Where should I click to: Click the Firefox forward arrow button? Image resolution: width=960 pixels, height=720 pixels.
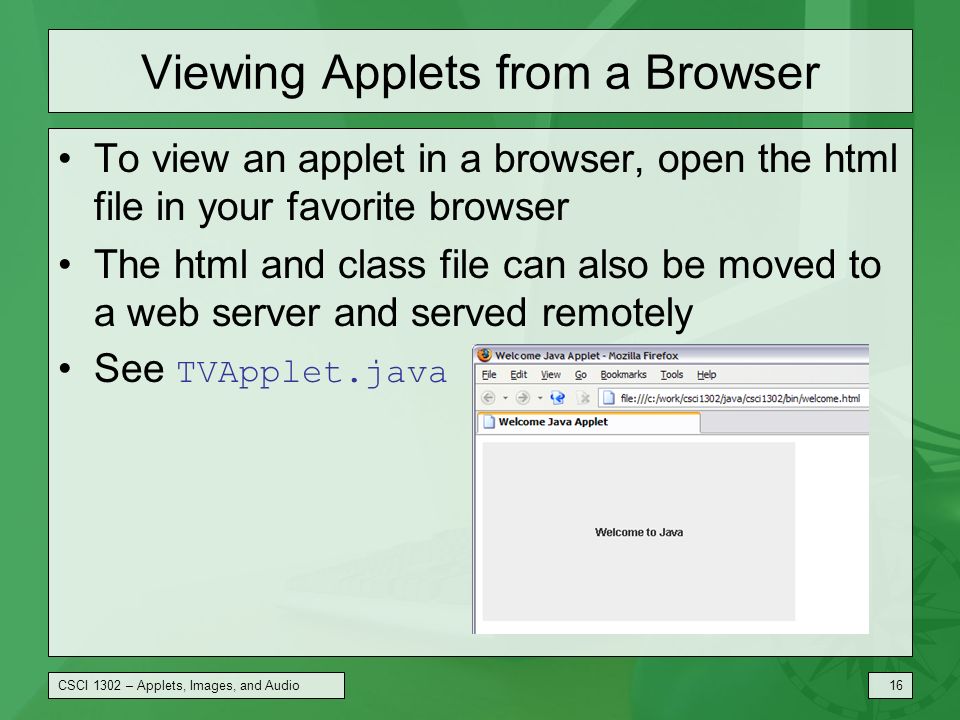coord(522,398)
